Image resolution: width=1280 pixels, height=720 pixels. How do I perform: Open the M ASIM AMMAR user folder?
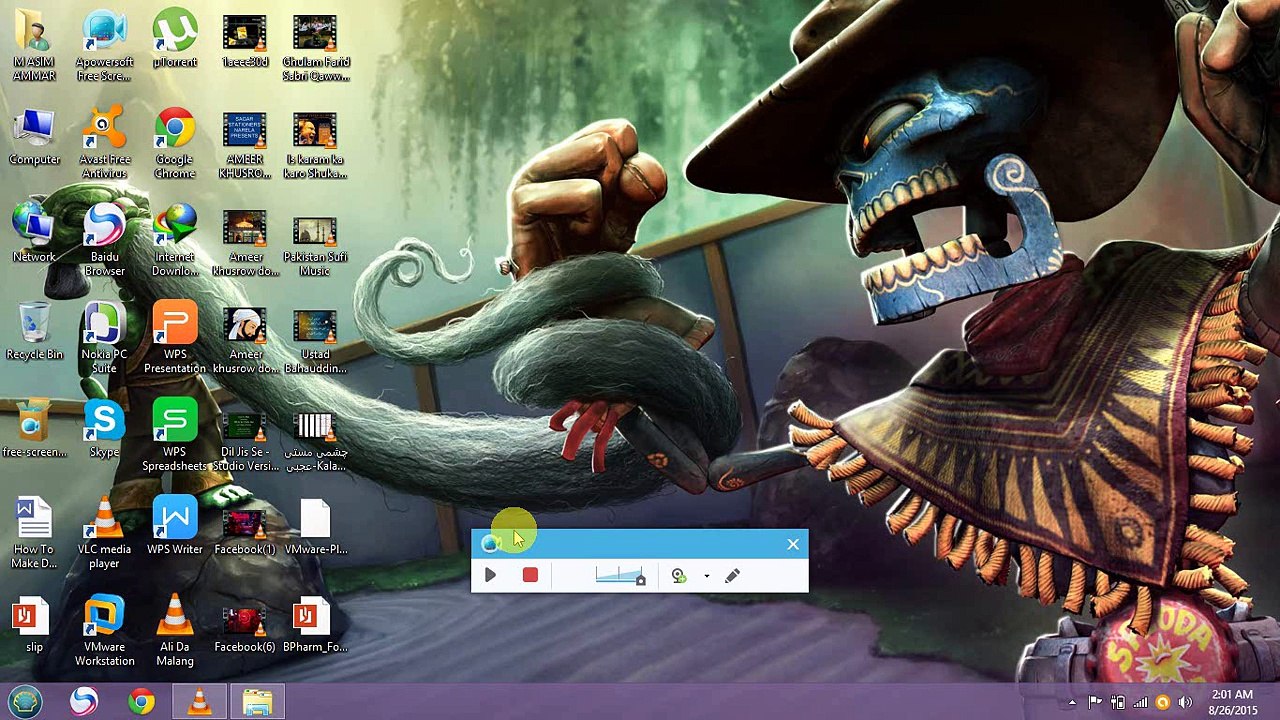point(34,47)
